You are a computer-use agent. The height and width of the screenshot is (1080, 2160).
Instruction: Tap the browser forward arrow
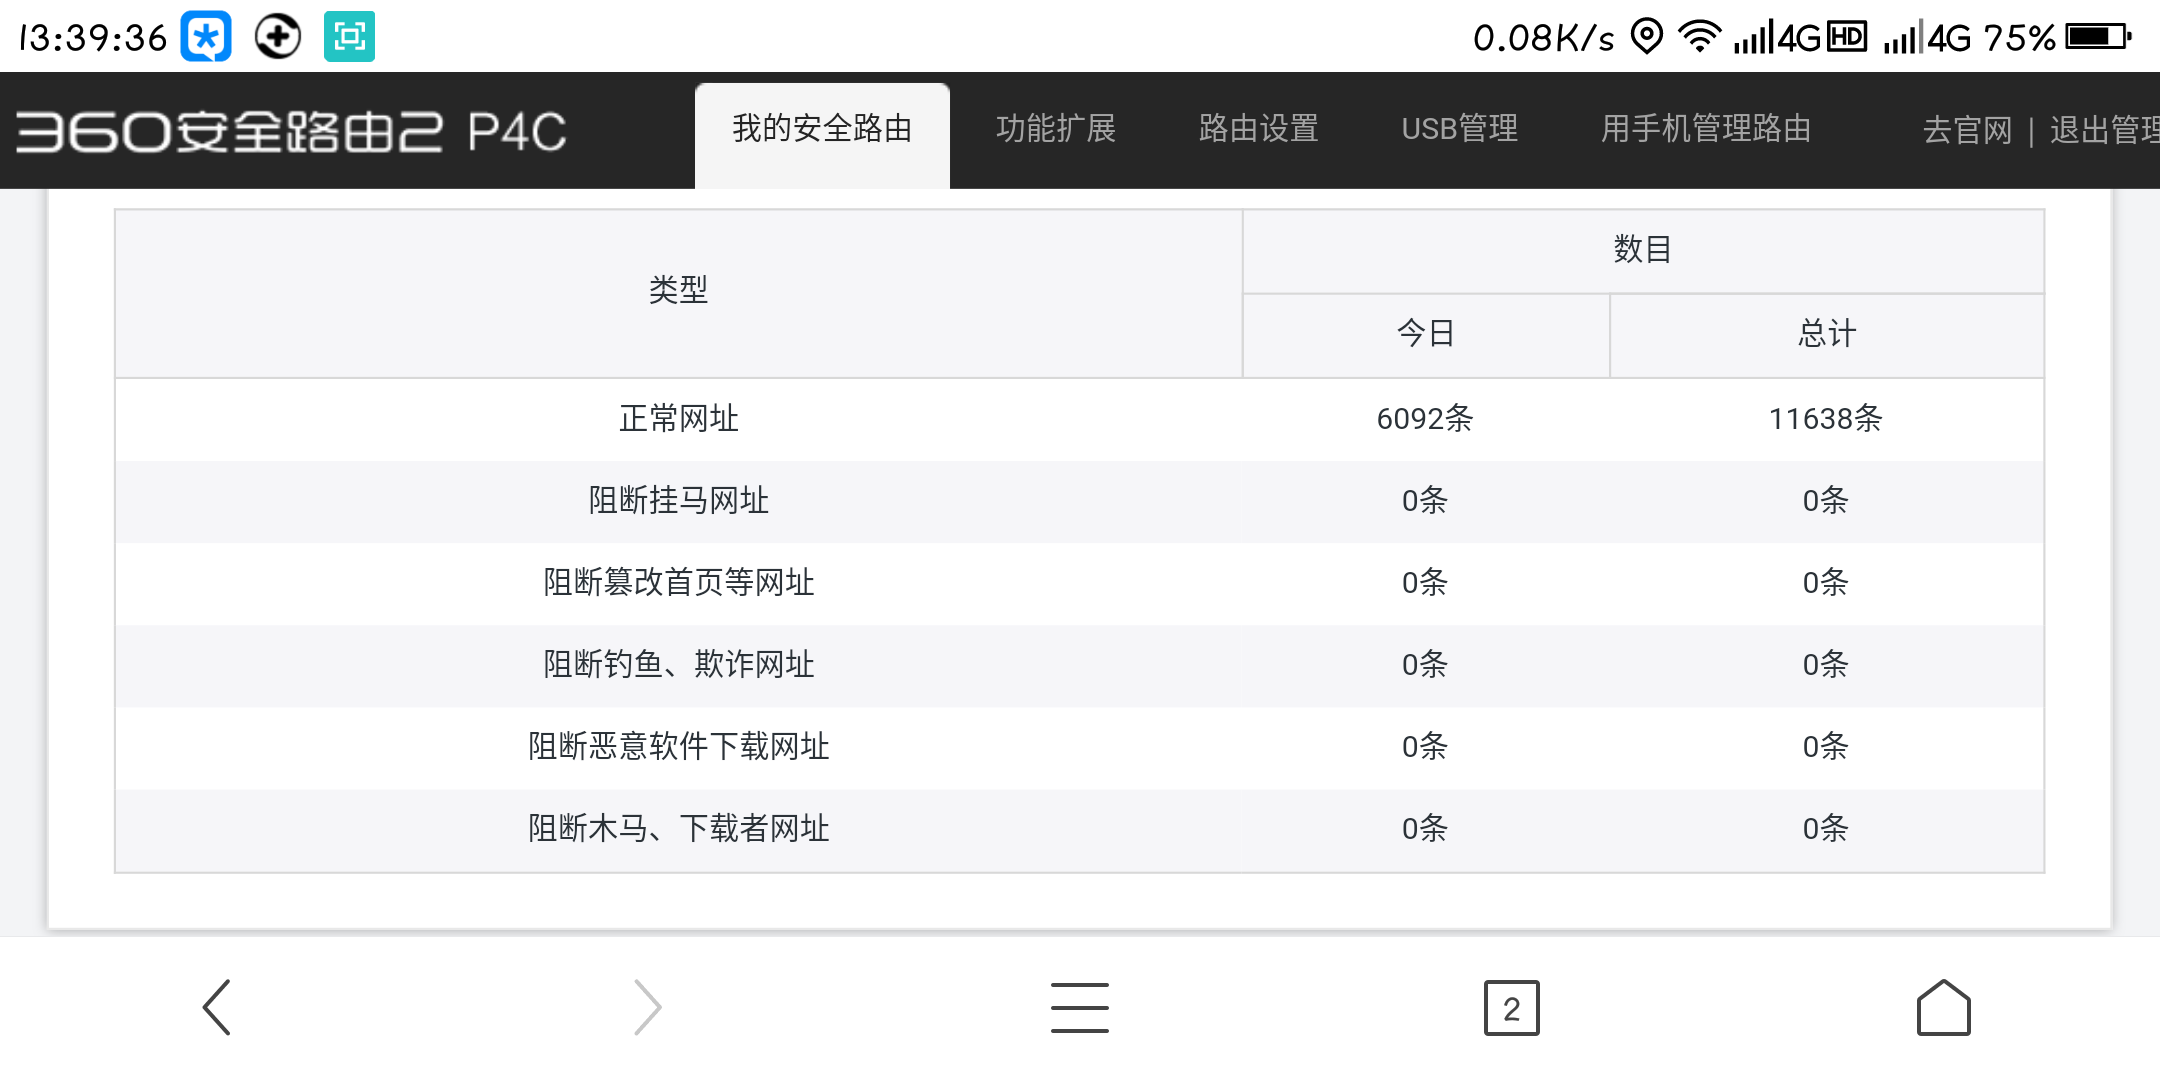(x=648, y=1007)
